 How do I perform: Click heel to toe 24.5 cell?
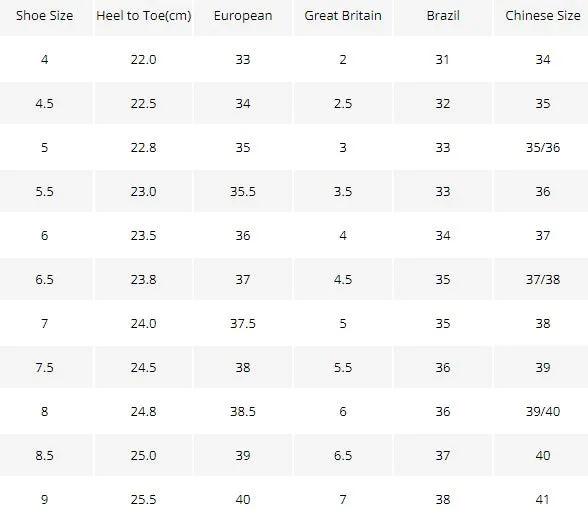pyautogui.click(x=144, y=367)
